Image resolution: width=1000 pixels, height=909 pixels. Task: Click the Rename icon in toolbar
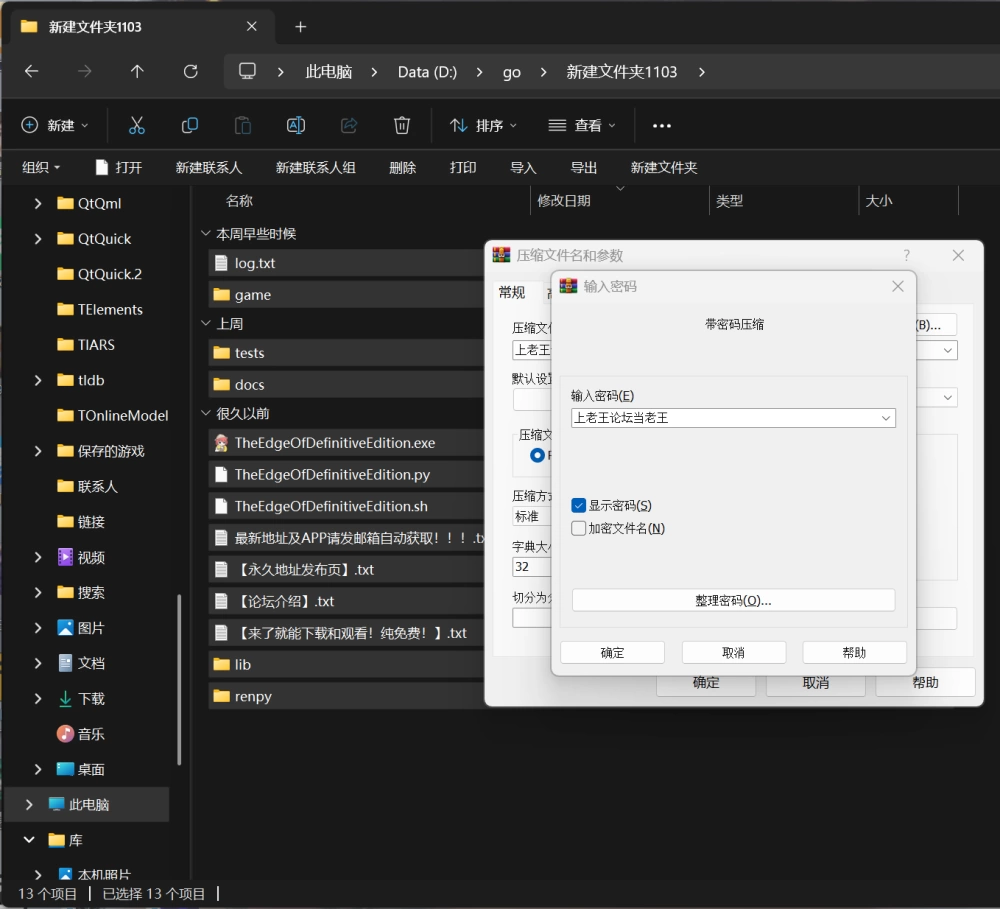point(296,126)
